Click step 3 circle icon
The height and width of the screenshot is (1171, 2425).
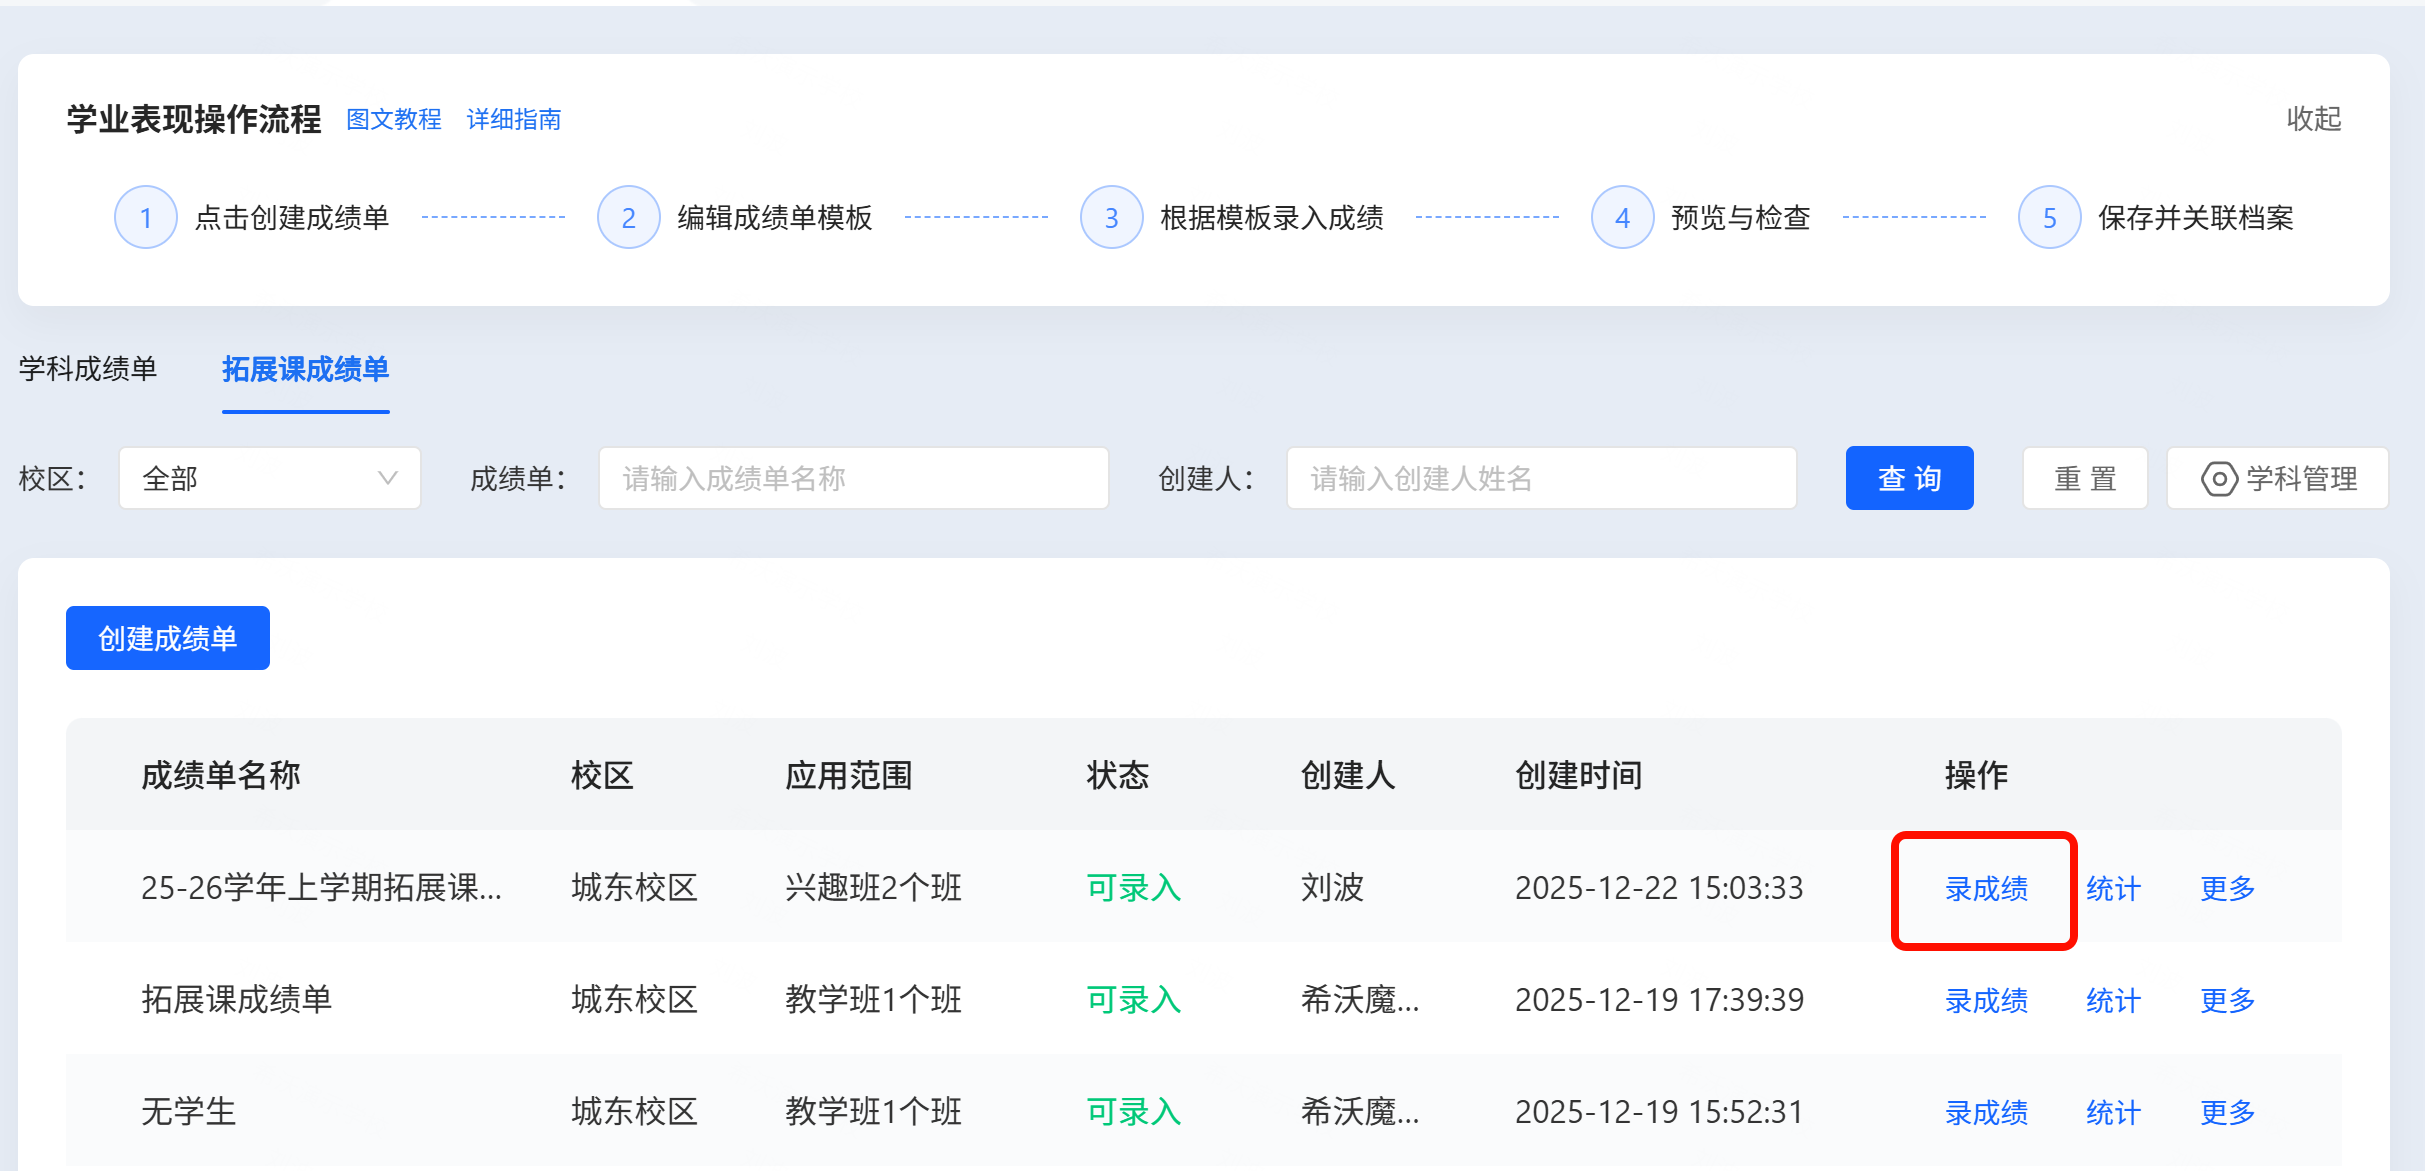1111,217
